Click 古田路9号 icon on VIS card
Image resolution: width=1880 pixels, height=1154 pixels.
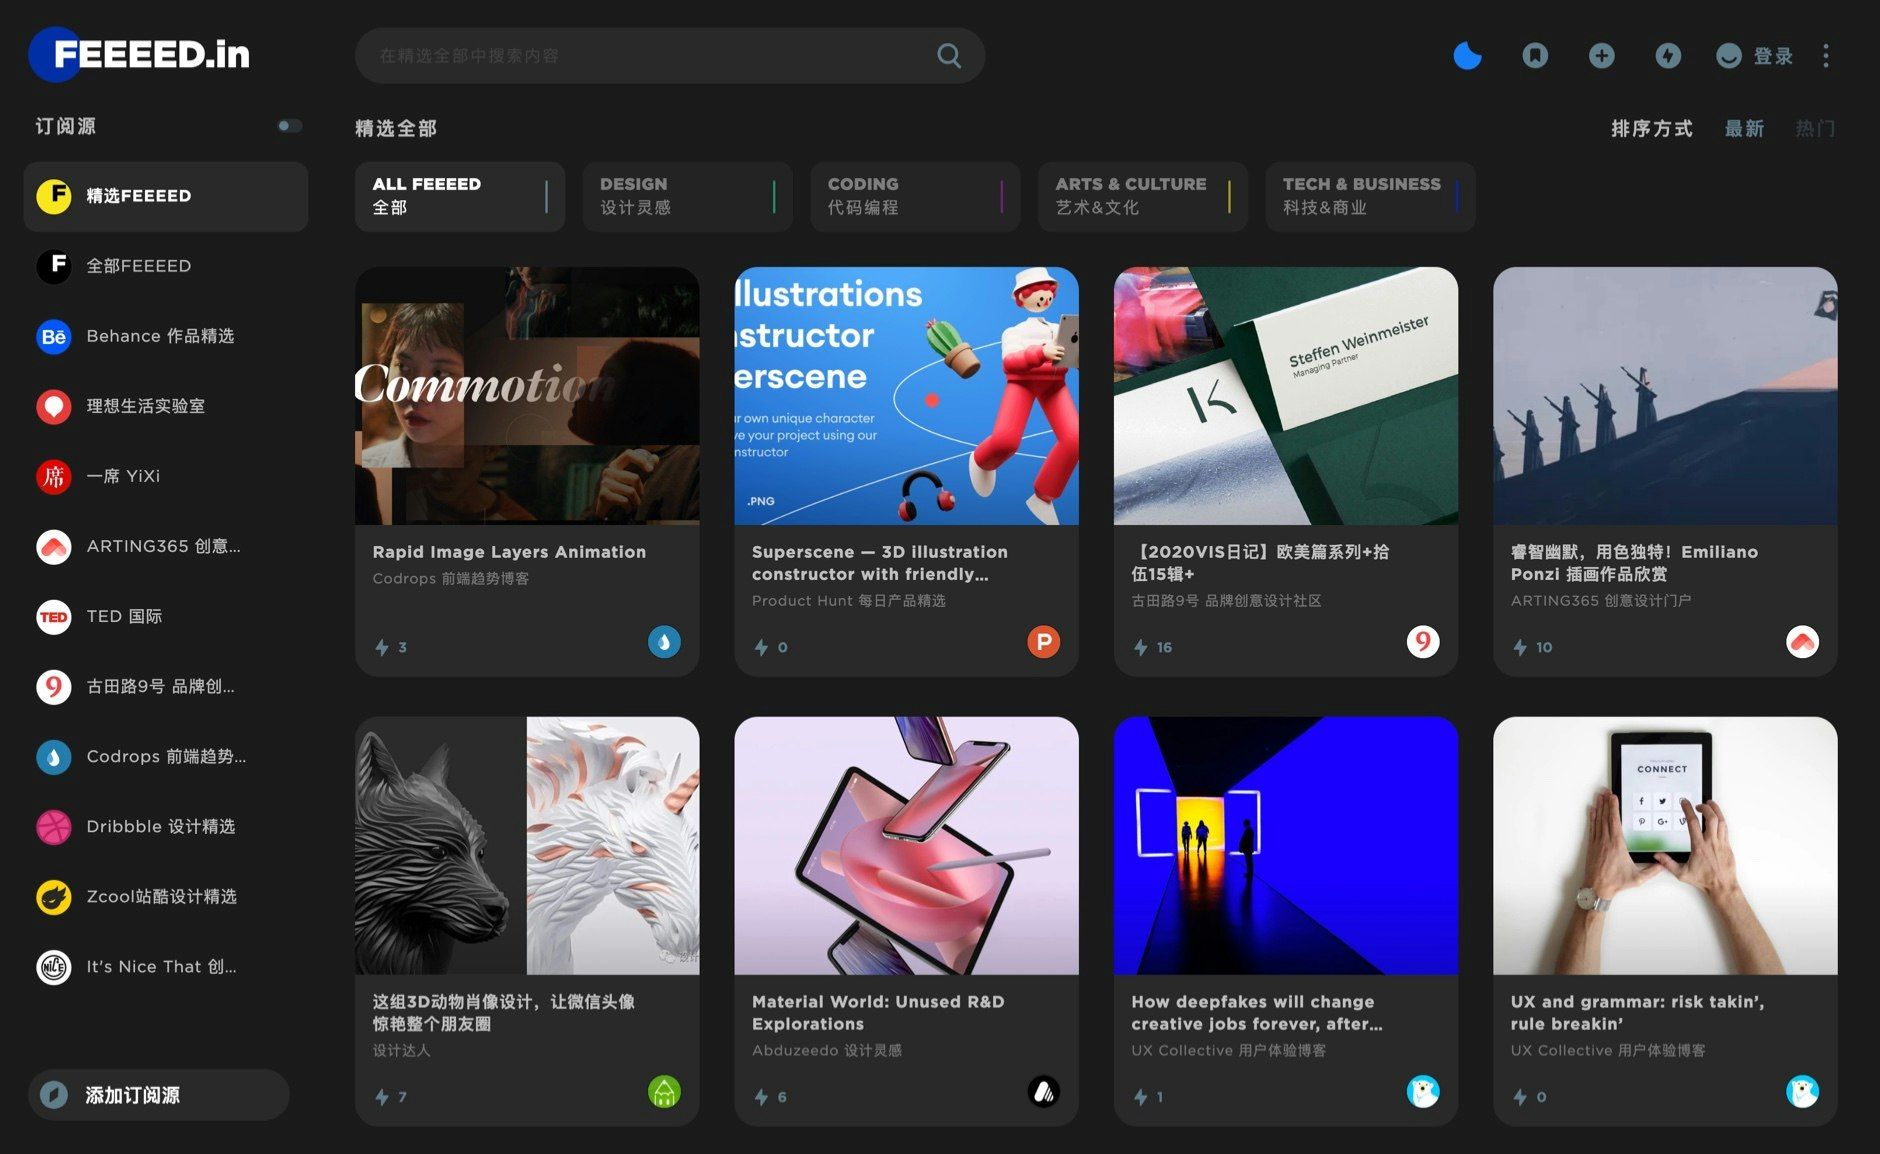[1423, 642]
